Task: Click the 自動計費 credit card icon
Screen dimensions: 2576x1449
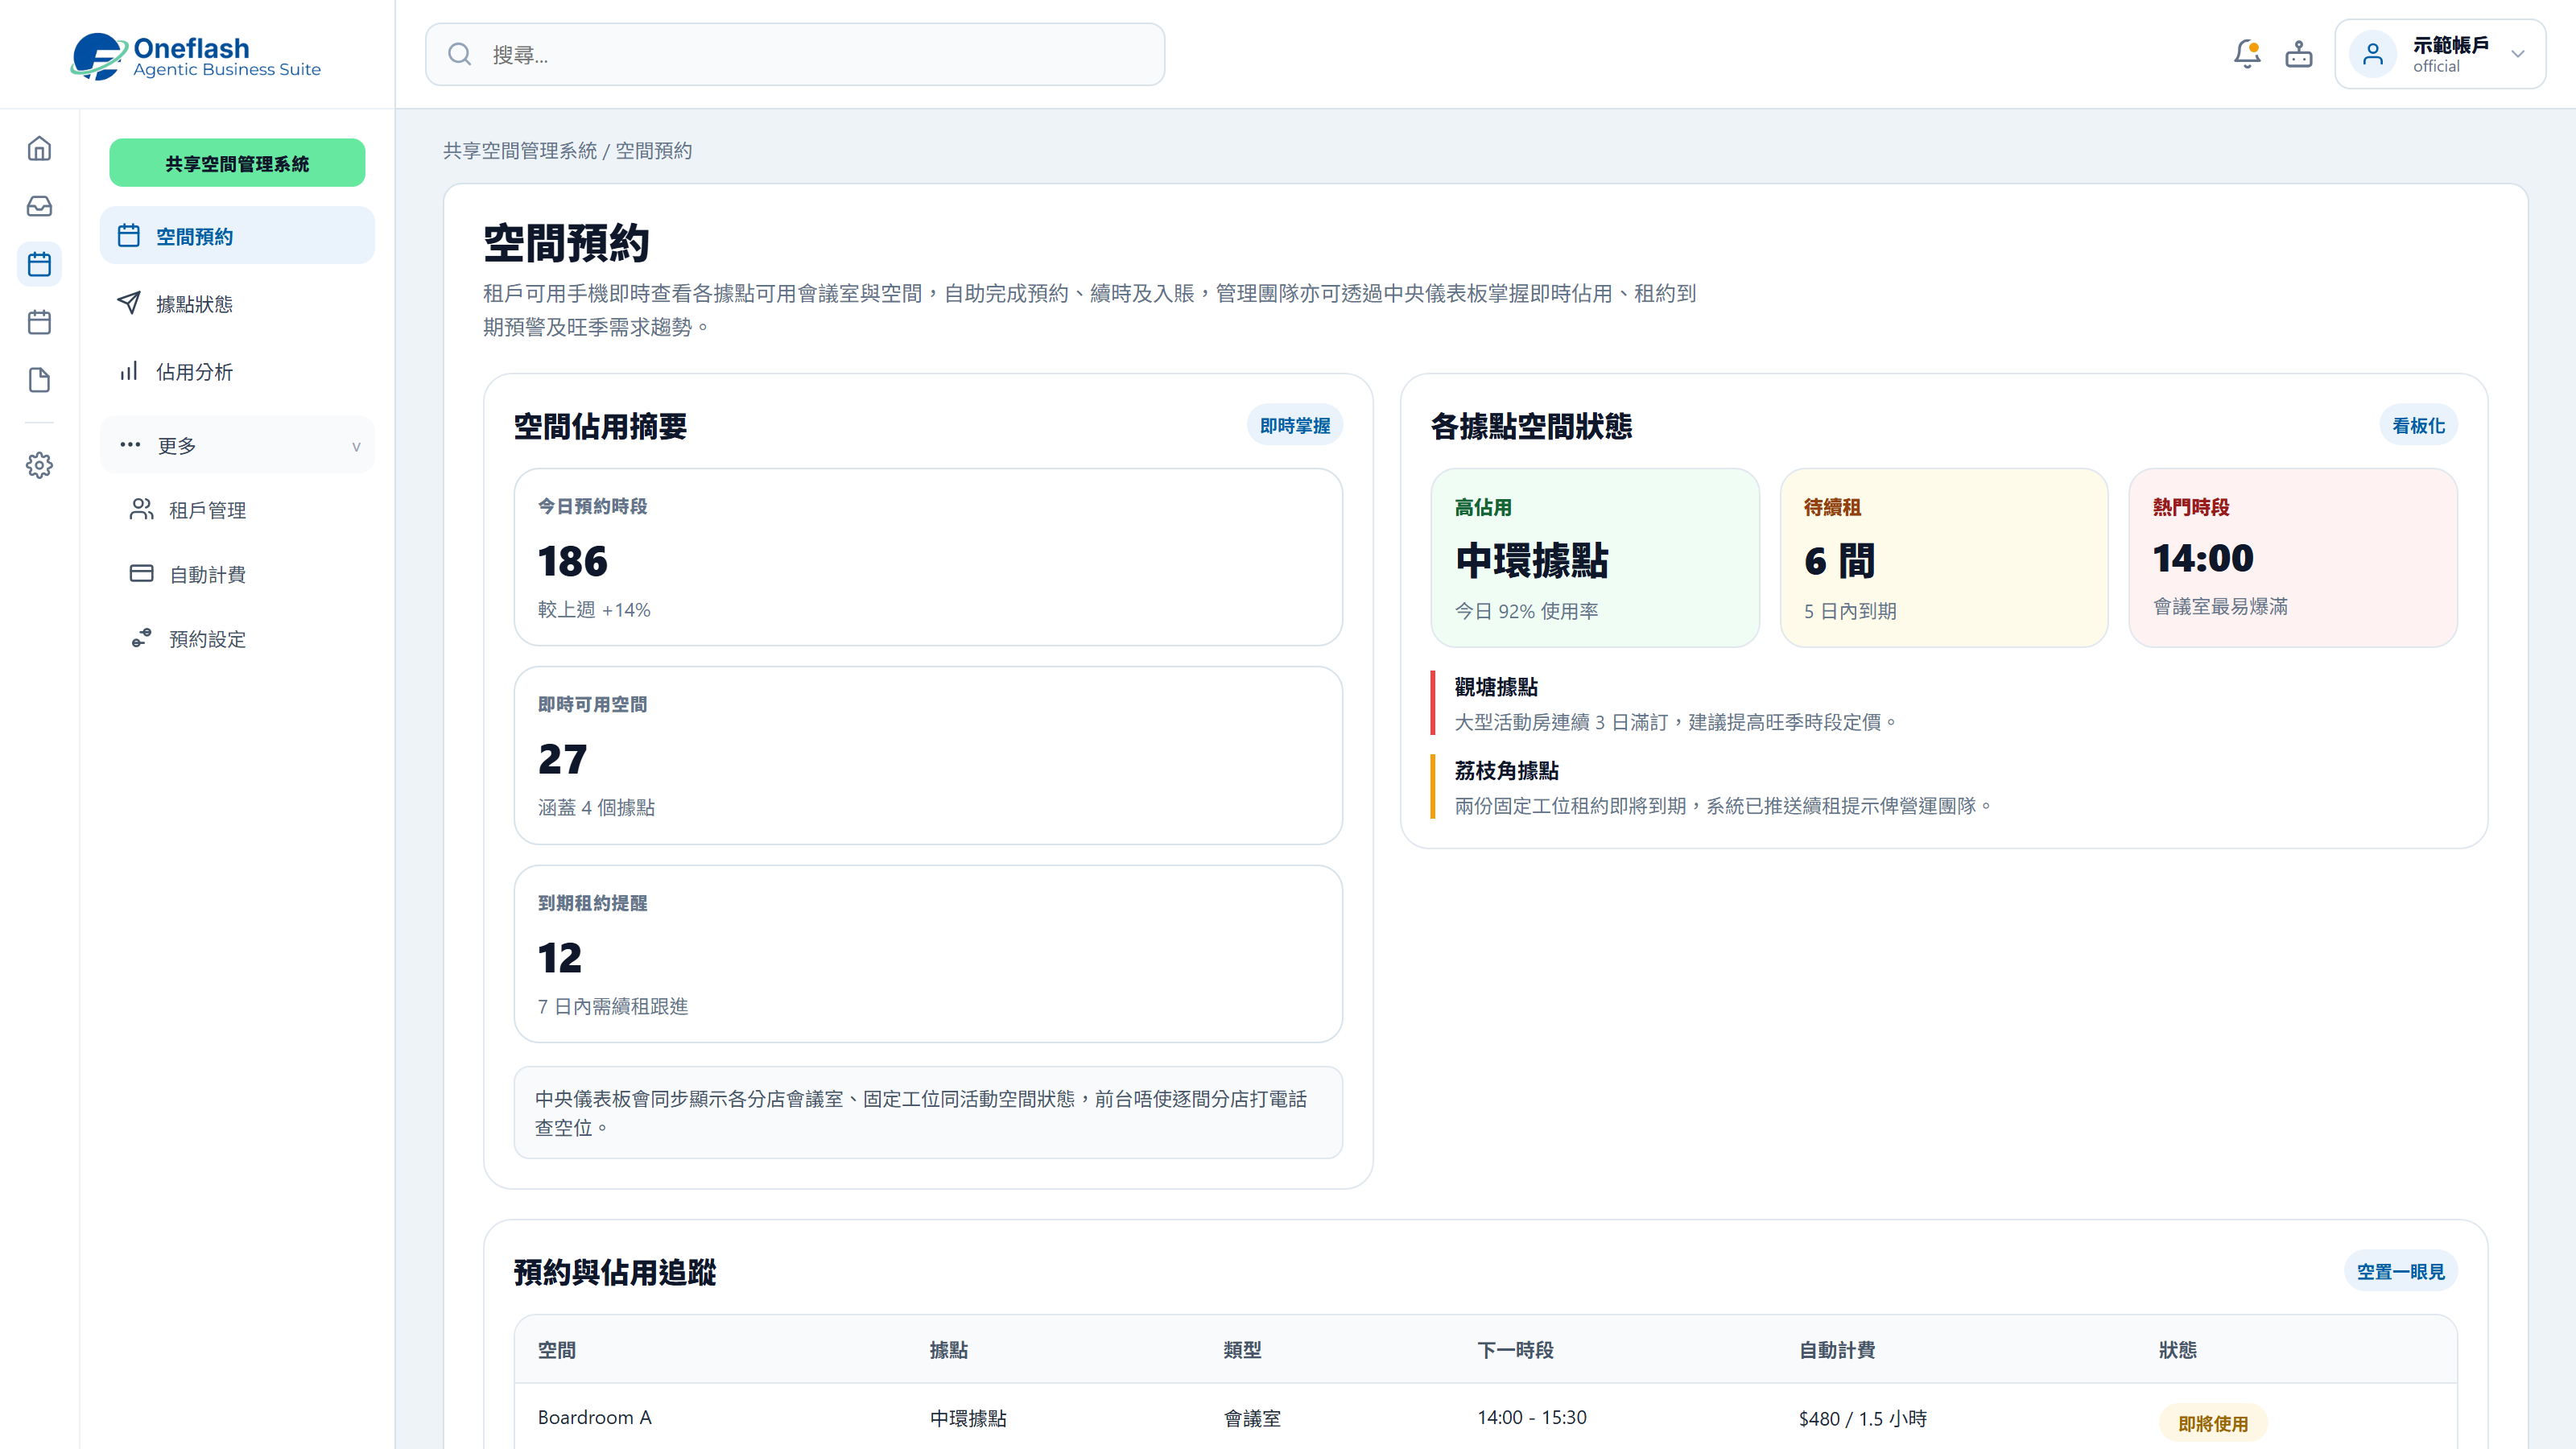Action: (141, 573)
